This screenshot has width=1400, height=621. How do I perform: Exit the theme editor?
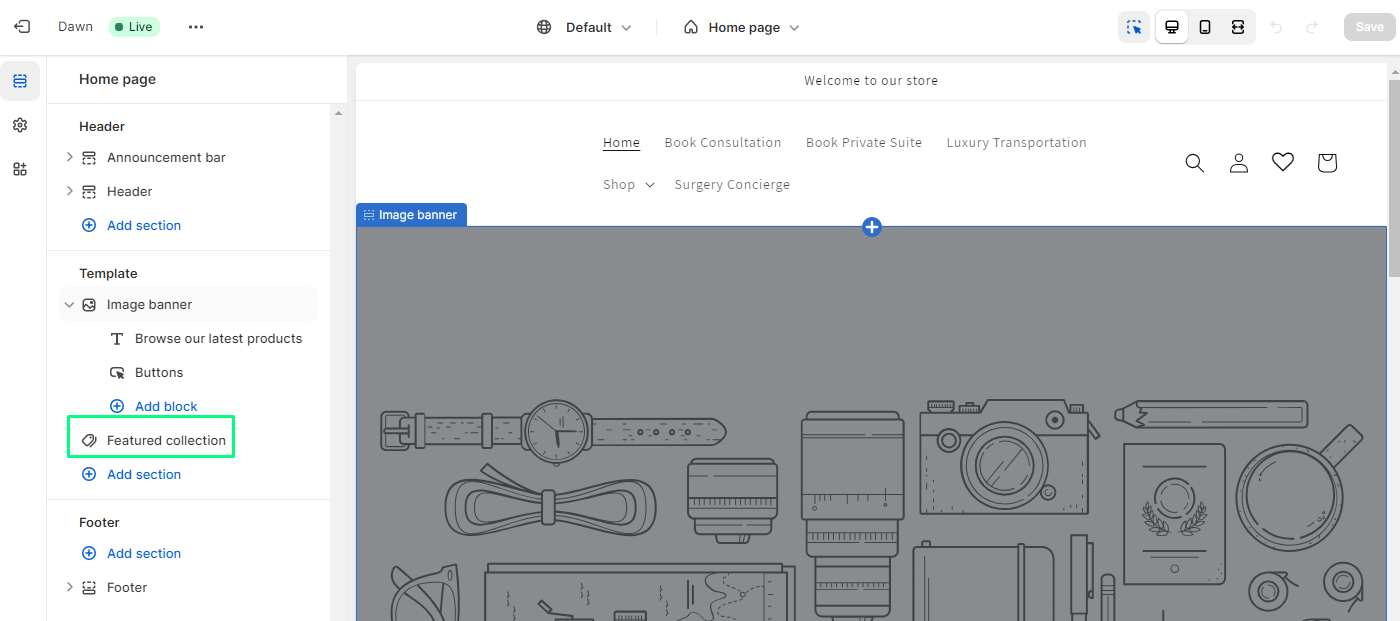[21, 26]
